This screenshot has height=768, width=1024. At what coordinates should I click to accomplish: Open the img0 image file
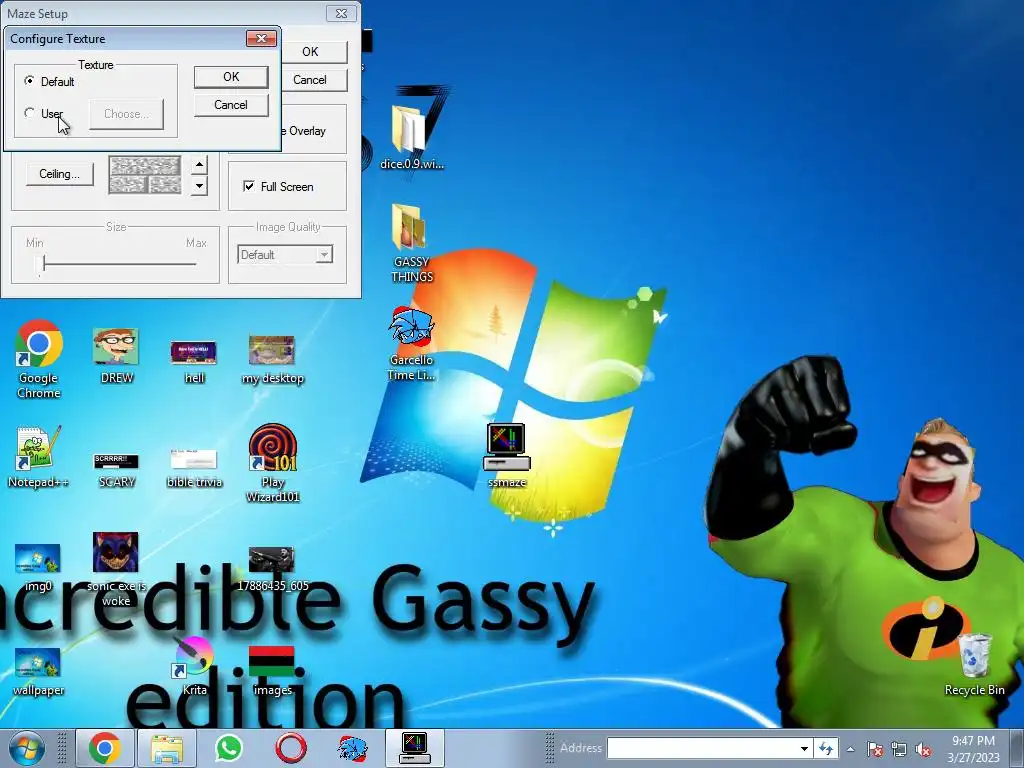38,567
